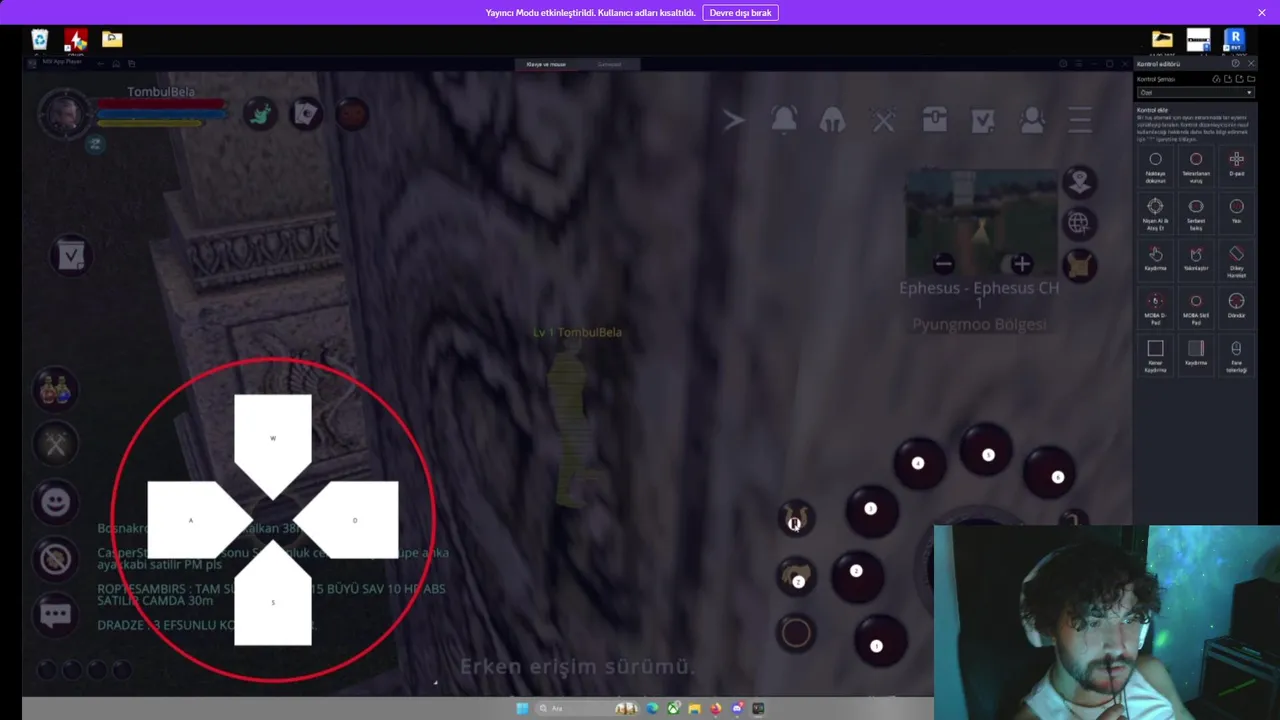Zoom in the minimap with plus button
The width and height of the screenshot is (1280, 720).
coord(1021,264)
